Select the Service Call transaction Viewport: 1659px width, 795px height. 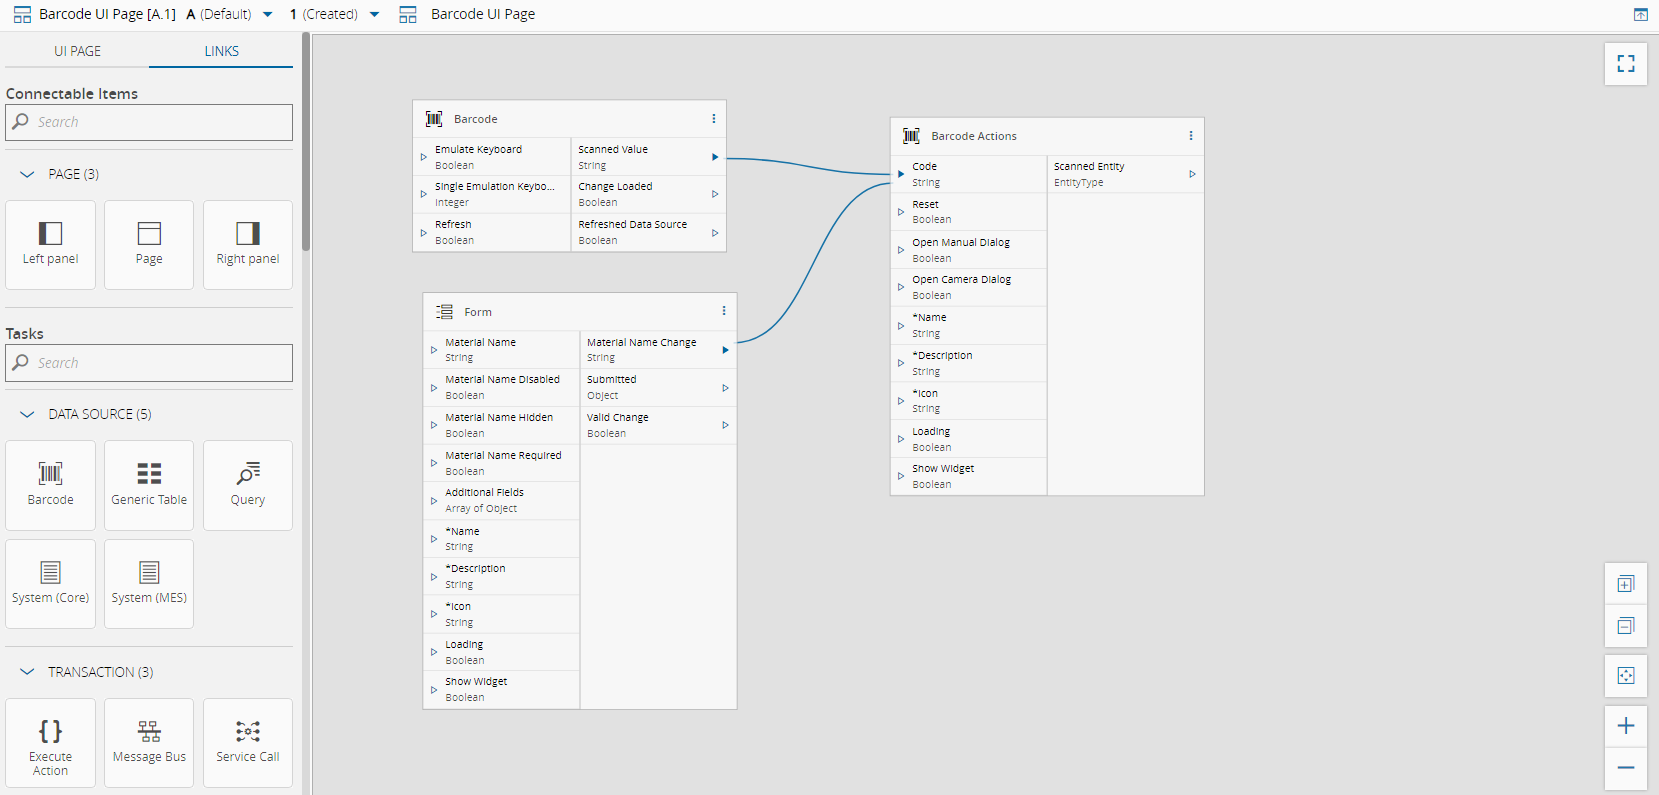pyautogui.click(x=248, y=742)
